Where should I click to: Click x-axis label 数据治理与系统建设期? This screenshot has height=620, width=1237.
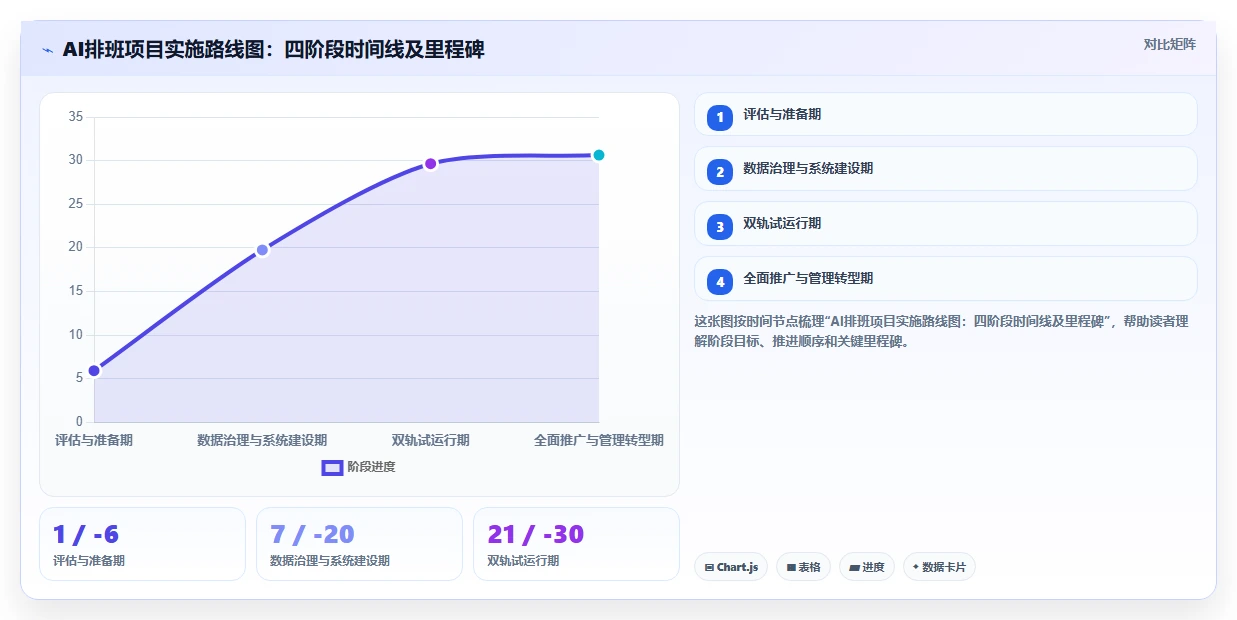pyautogui.click(x=262, y=440)
